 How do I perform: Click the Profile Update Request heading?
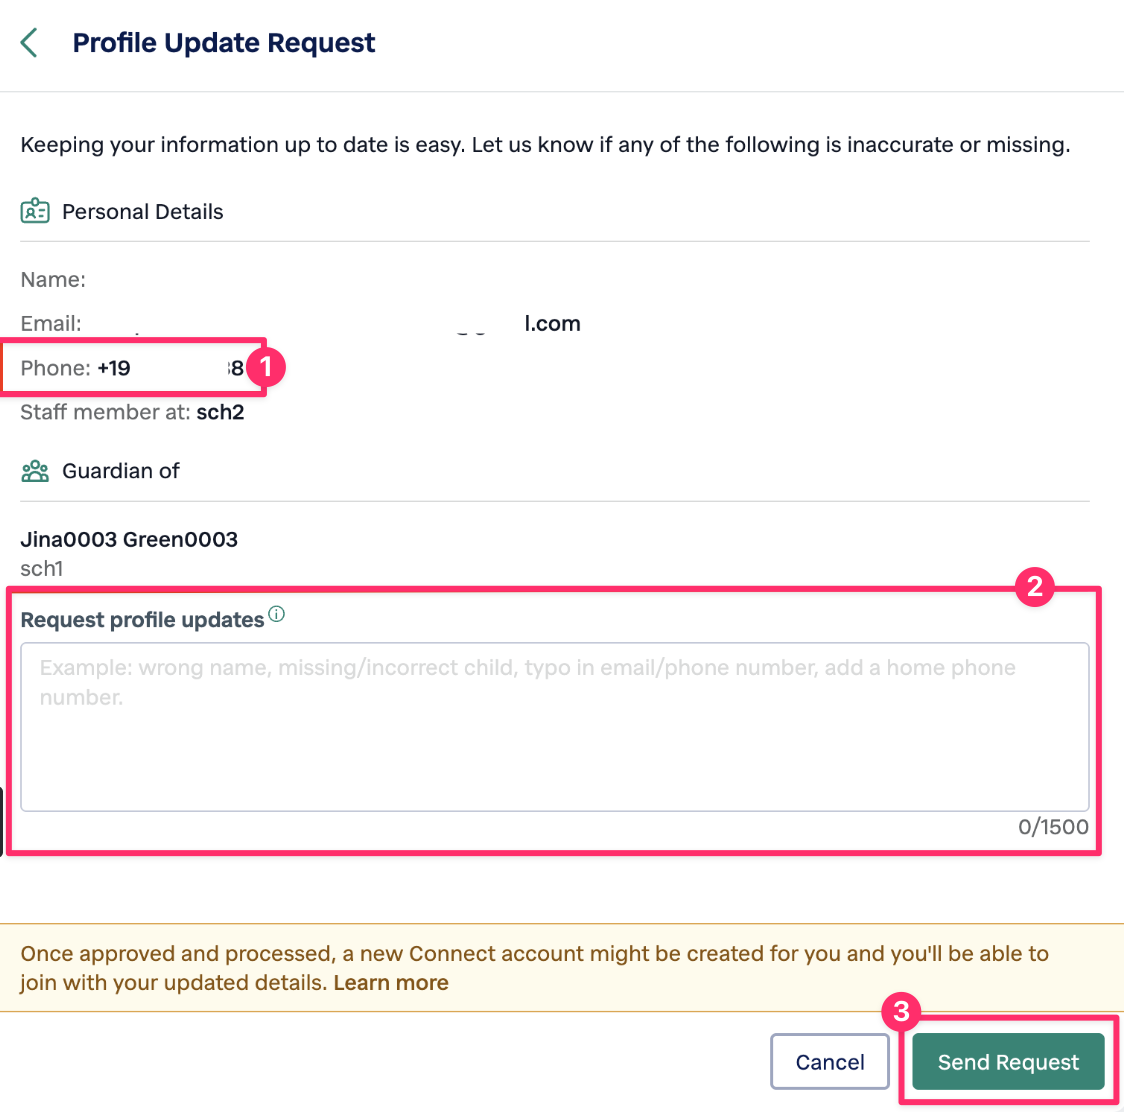click(x=224, y=43)
